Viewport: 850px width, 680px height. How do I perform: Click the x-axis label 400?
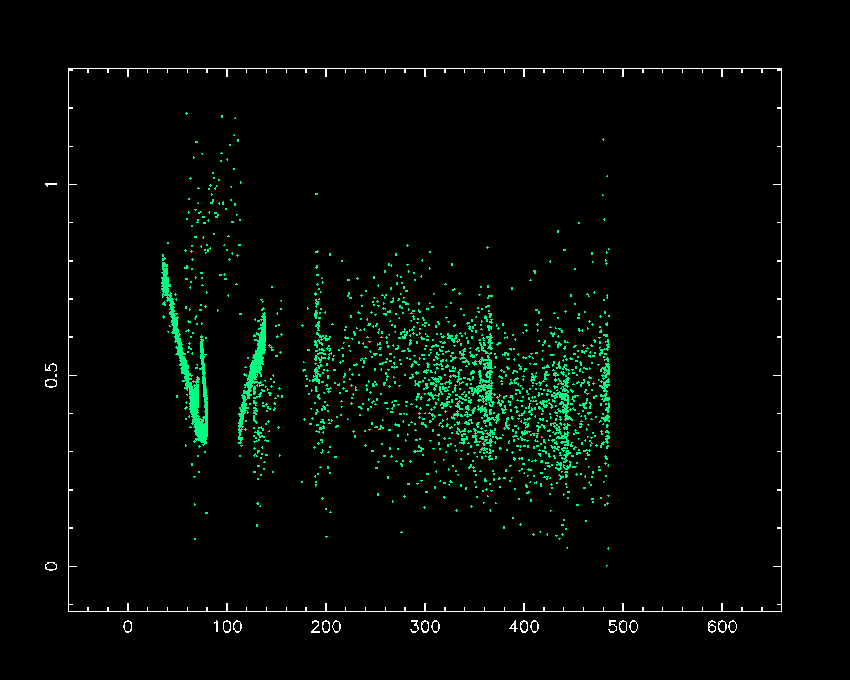click(524, 627)
